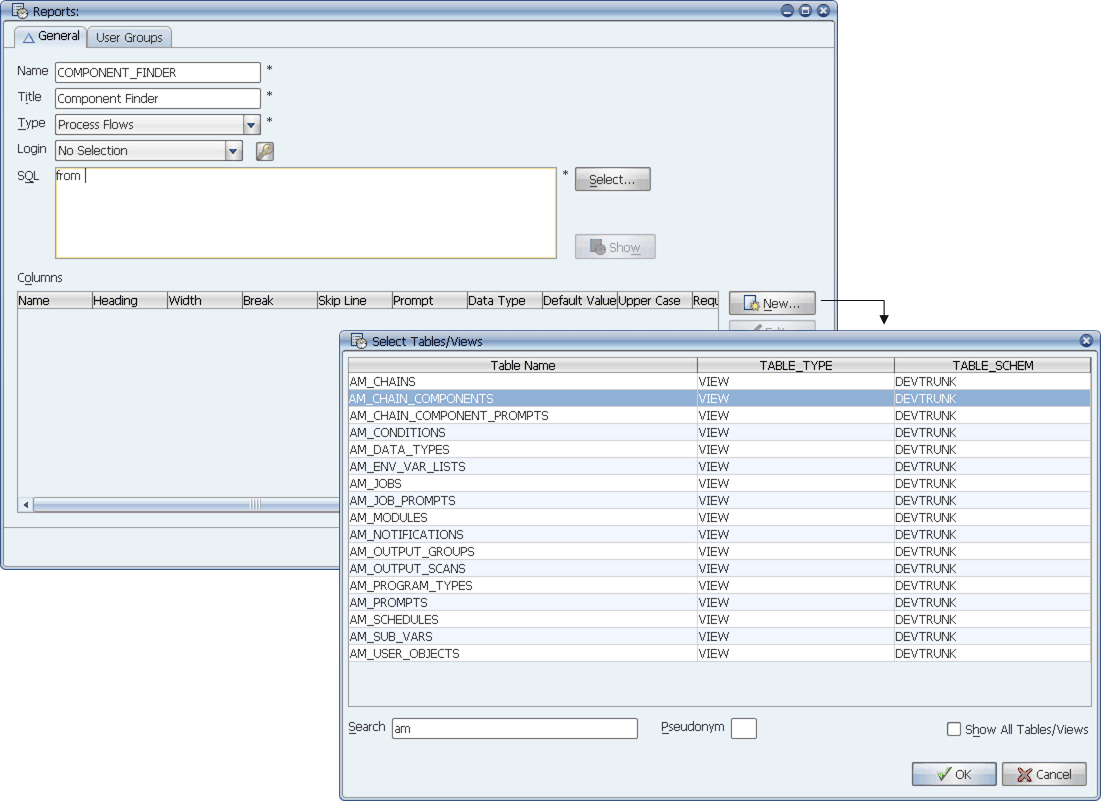Click the New... column button
The width and height of the screenshot is (1101, 801).
(772, 303)
